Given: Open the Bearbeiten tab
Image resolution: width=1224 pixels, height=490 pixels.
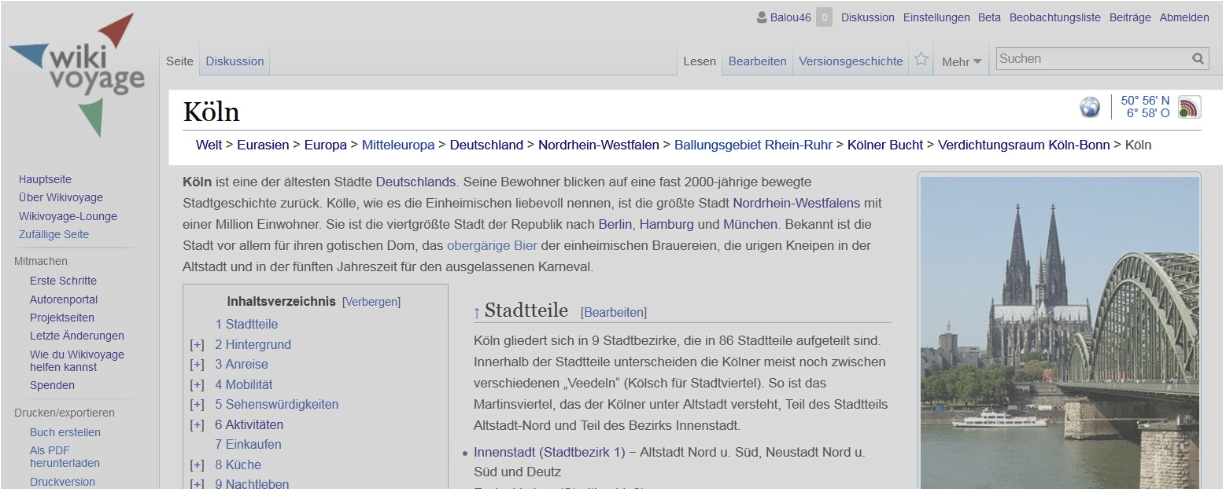Looking at the screenshot, I should click(757, 61).
